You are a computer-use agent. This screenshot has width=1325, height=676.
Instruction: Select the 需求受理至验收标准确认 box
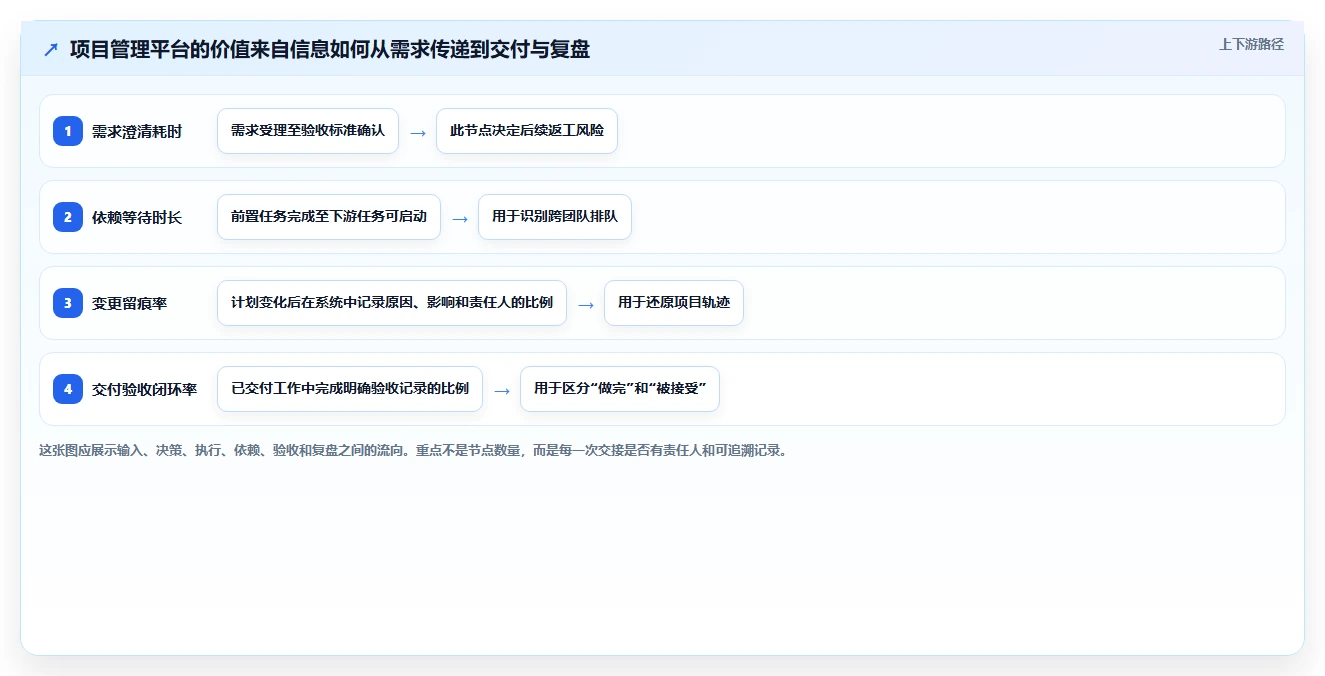coord(308,131)
